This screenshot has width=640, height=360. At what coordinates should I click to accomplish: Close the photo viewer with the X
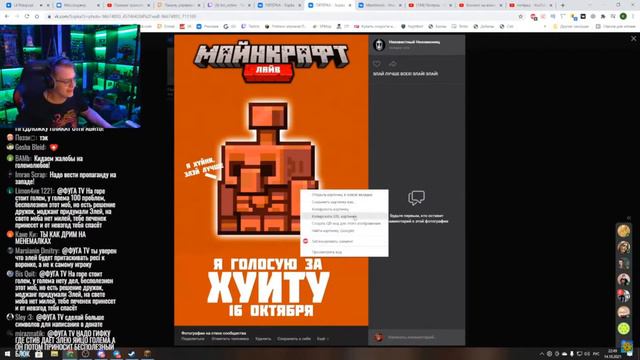(633, 38)
